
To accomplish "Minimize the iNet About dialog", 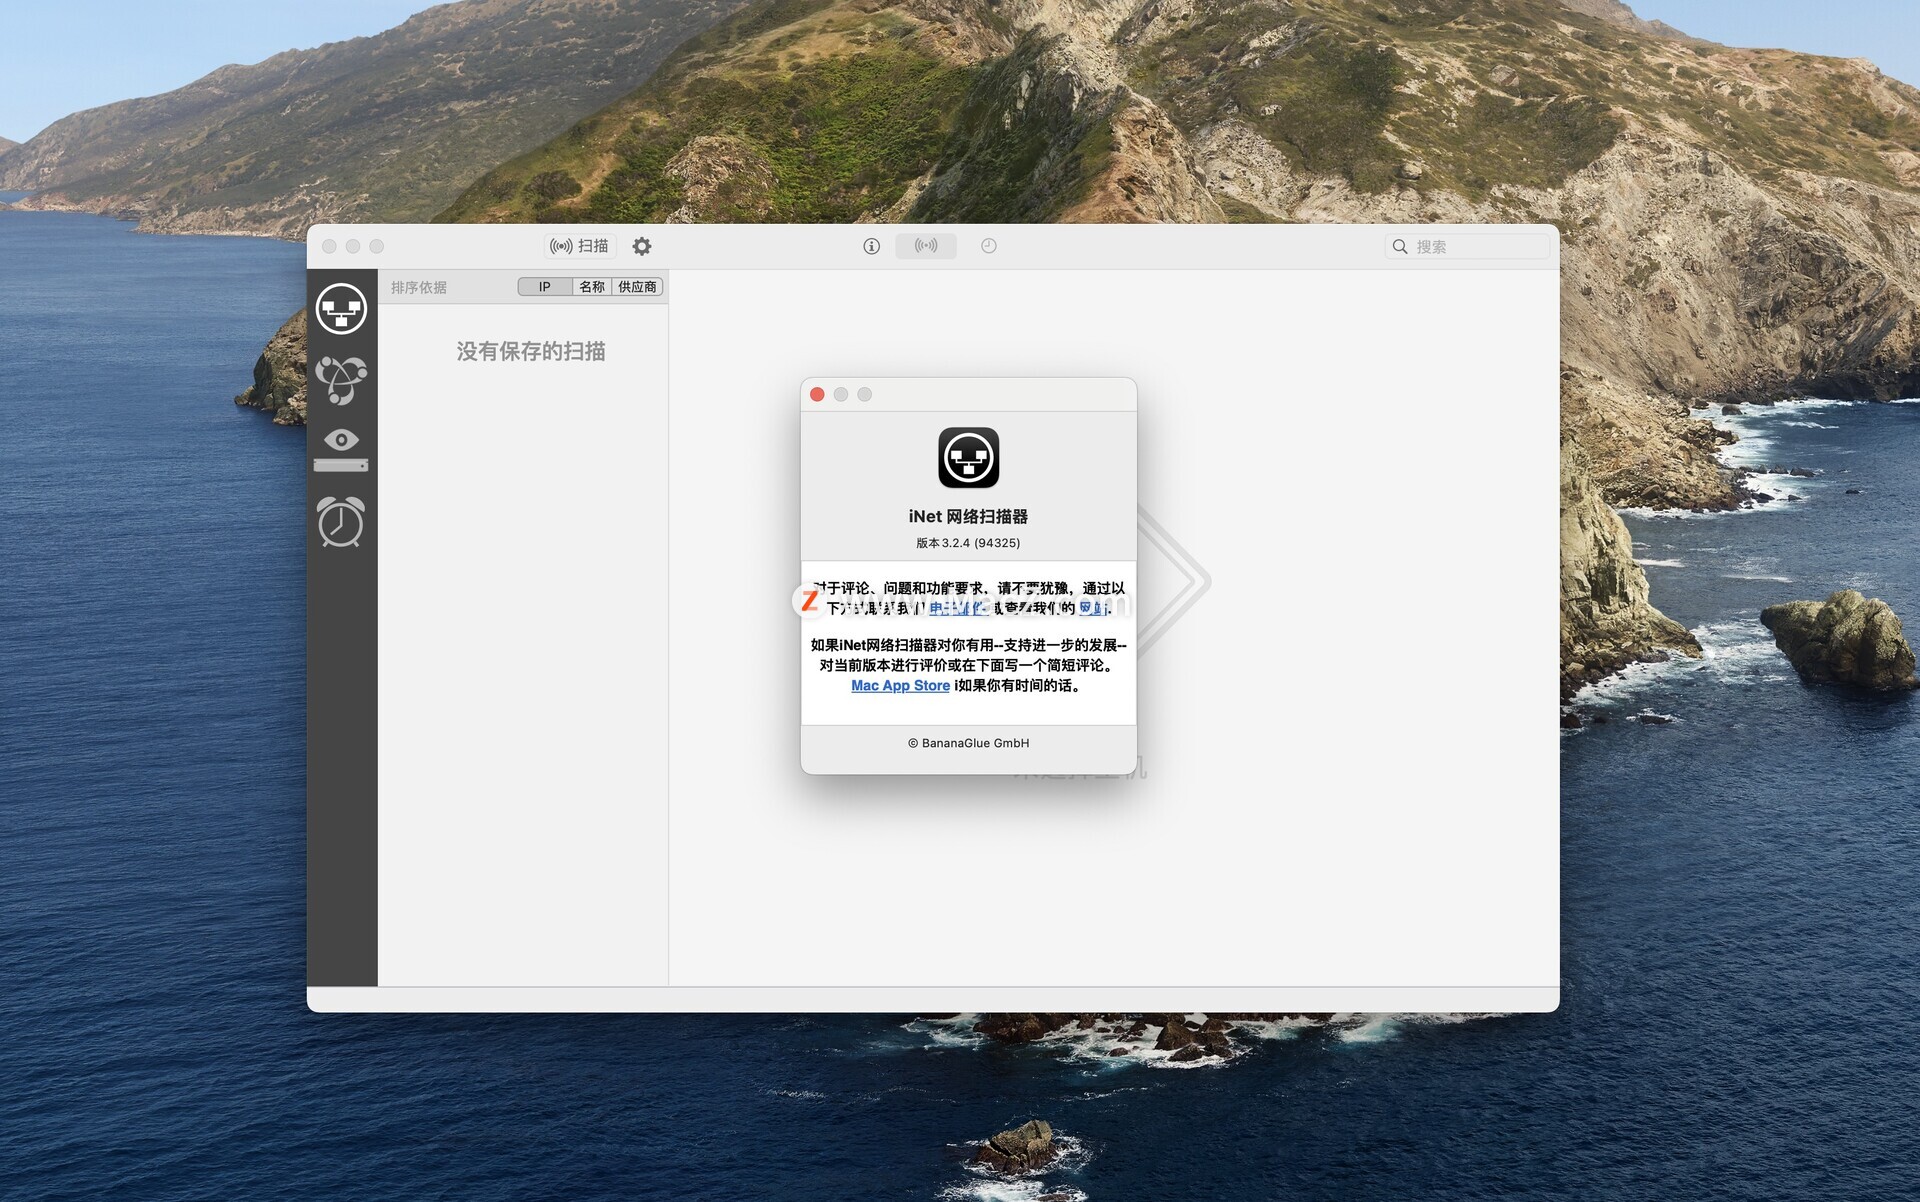I will [x=841, y=394].
